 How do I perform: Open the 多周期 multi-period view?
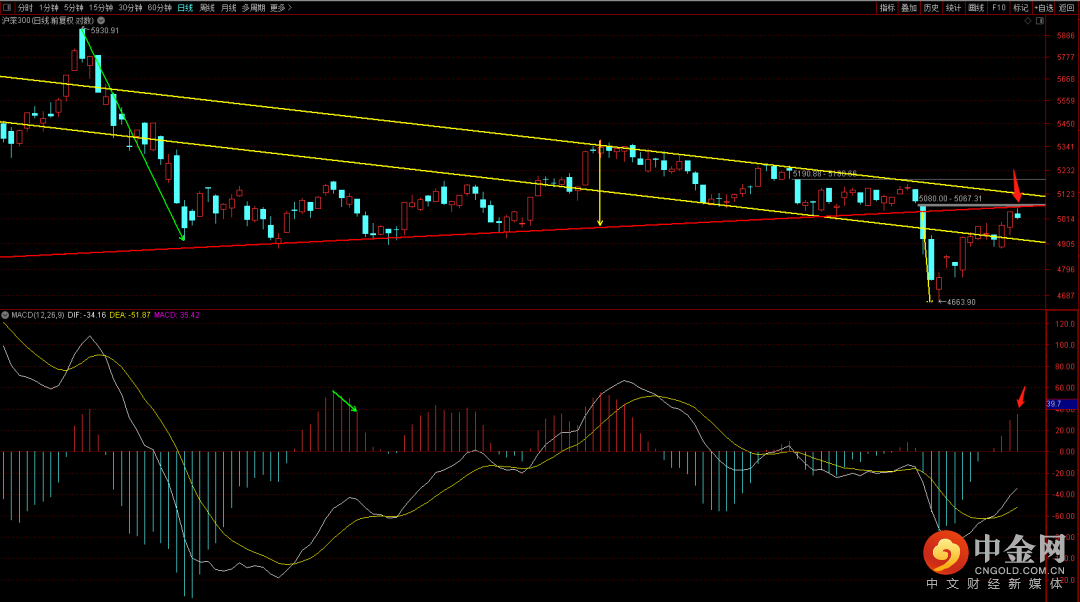253,7
